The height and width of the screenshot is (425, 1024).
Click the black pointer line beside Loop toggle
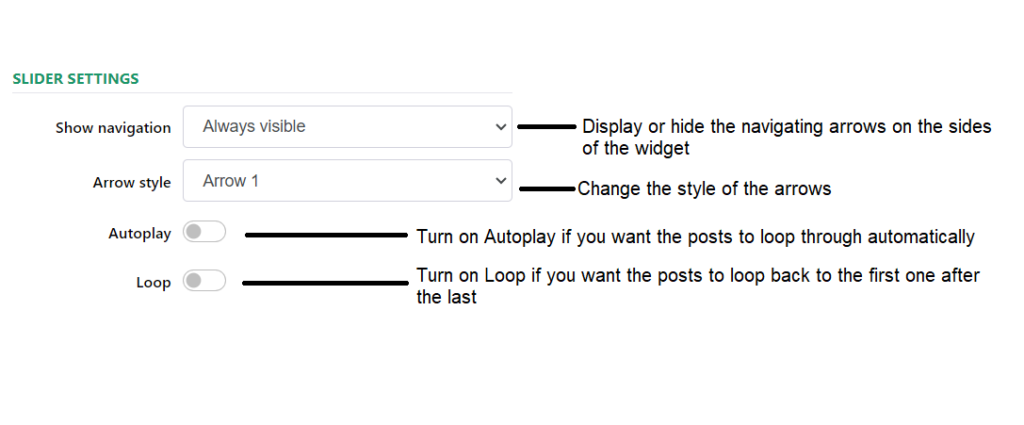[325, 283]
